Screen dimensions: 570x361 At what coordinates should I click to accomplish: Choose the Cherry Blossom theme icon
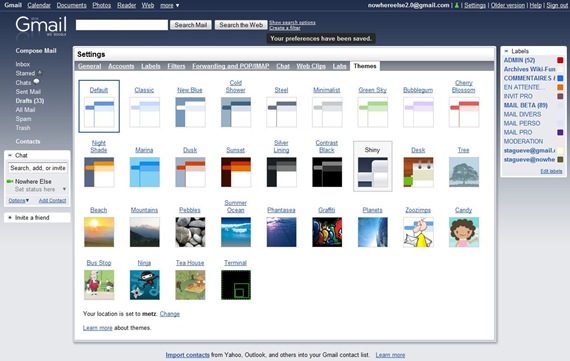[x=464, y=112]
